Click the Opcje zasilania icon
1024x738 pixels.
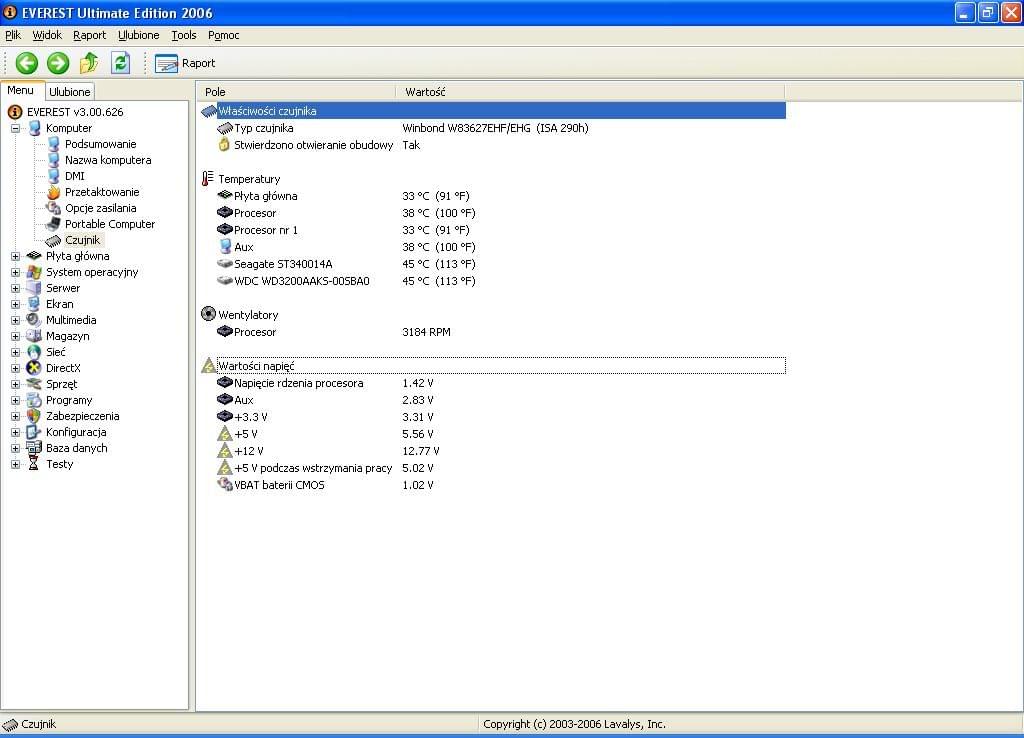54,208
